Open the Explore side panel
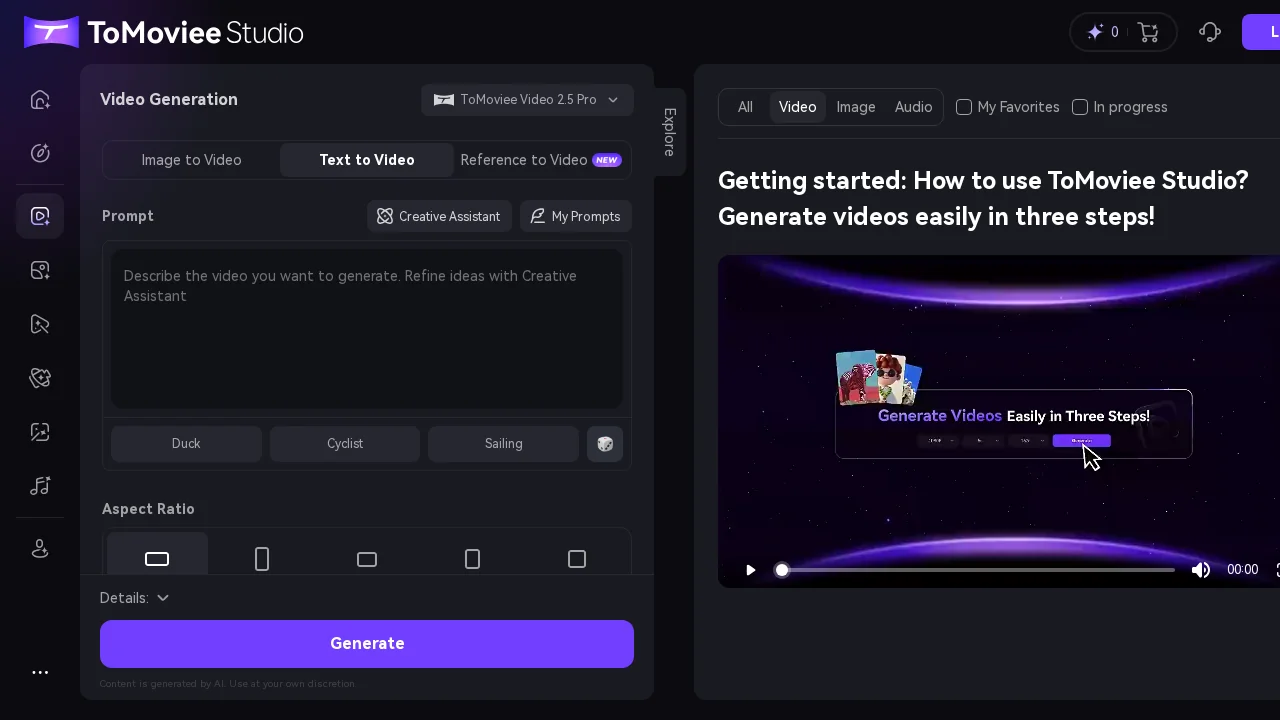This screenshot has width=1280, height=720. 667,131
